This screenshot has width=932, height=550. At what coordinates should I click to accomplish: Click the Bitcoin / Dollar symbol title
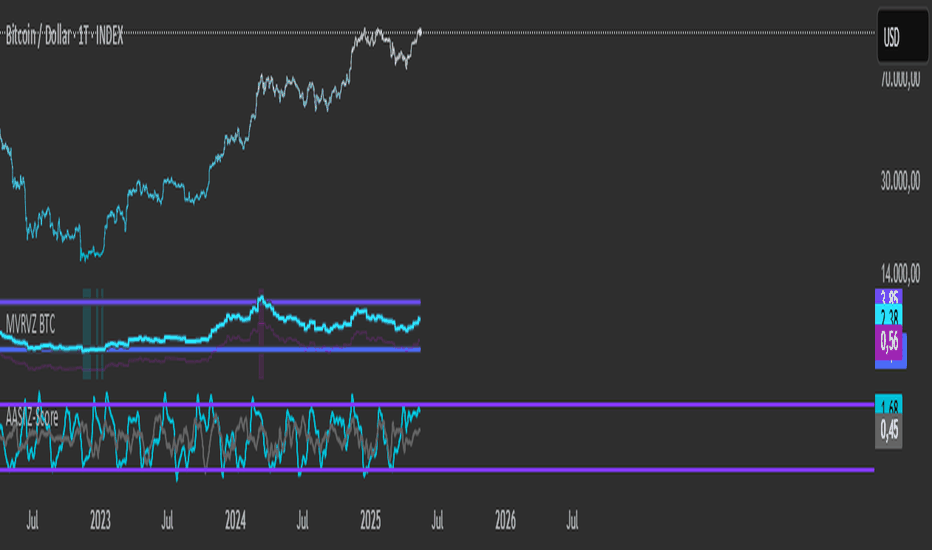point(64,37)
